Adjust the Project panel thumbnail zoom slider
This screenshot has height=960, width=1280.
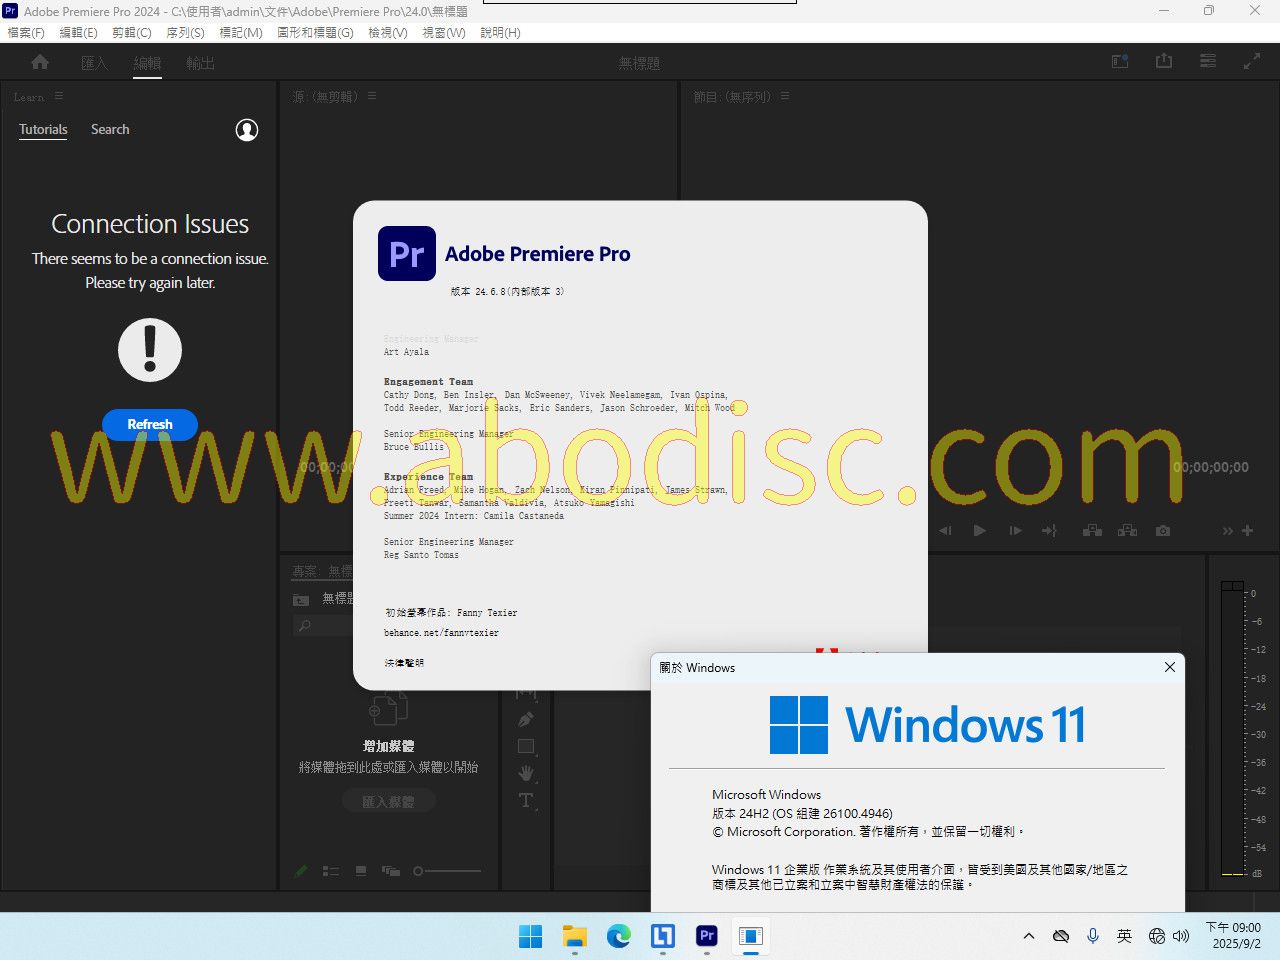tap(447, 871)
